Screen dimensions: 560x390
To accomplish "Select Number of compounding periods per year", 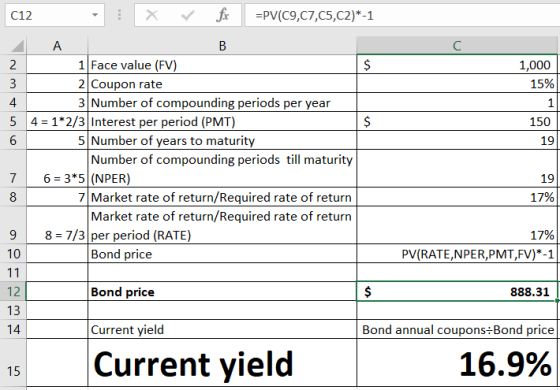I will tap(222, 102).
